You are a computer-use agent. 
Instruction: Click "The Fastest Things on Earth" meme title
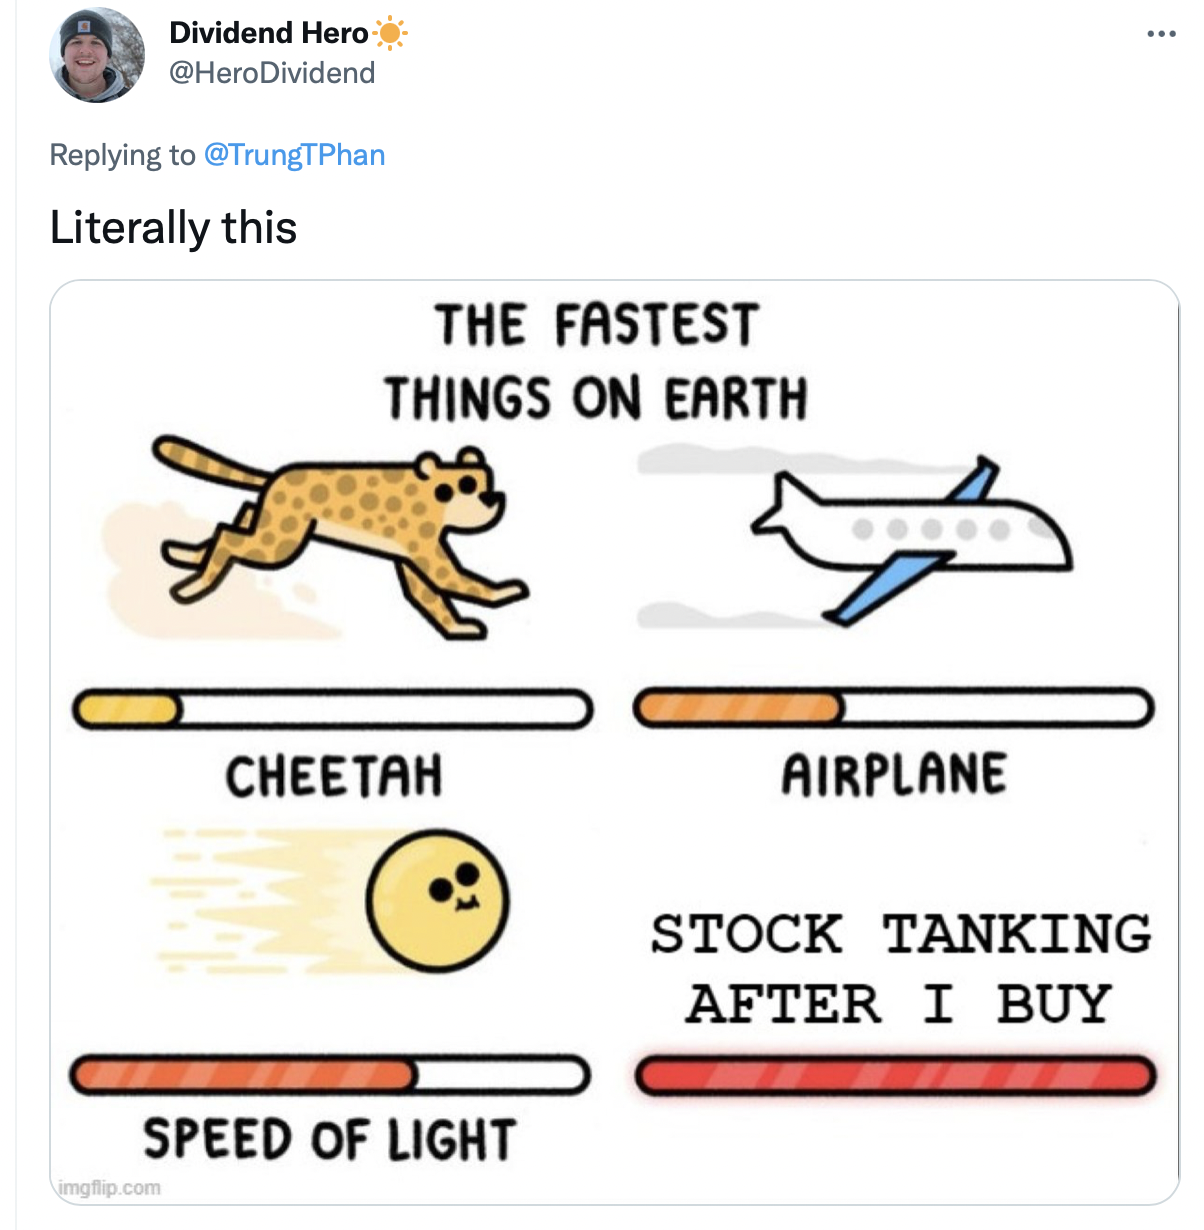click(x=596, y=361)
